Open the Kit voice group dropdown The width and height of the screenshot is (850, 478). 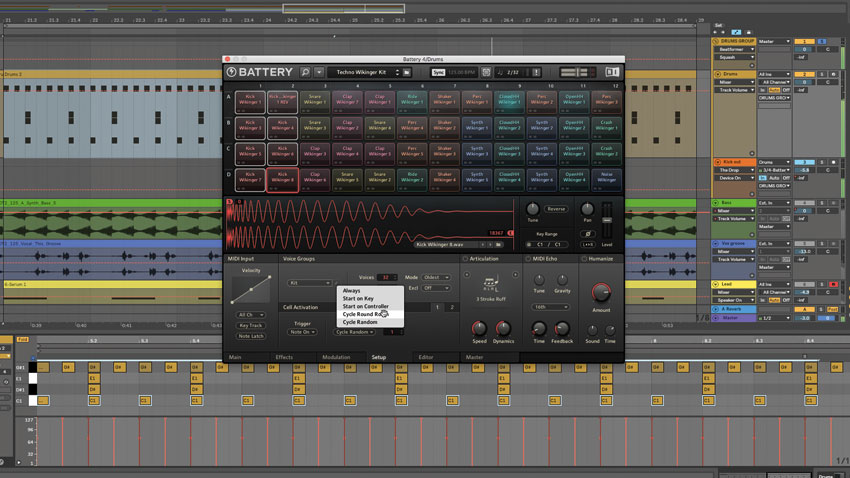[x=309, y=283]
